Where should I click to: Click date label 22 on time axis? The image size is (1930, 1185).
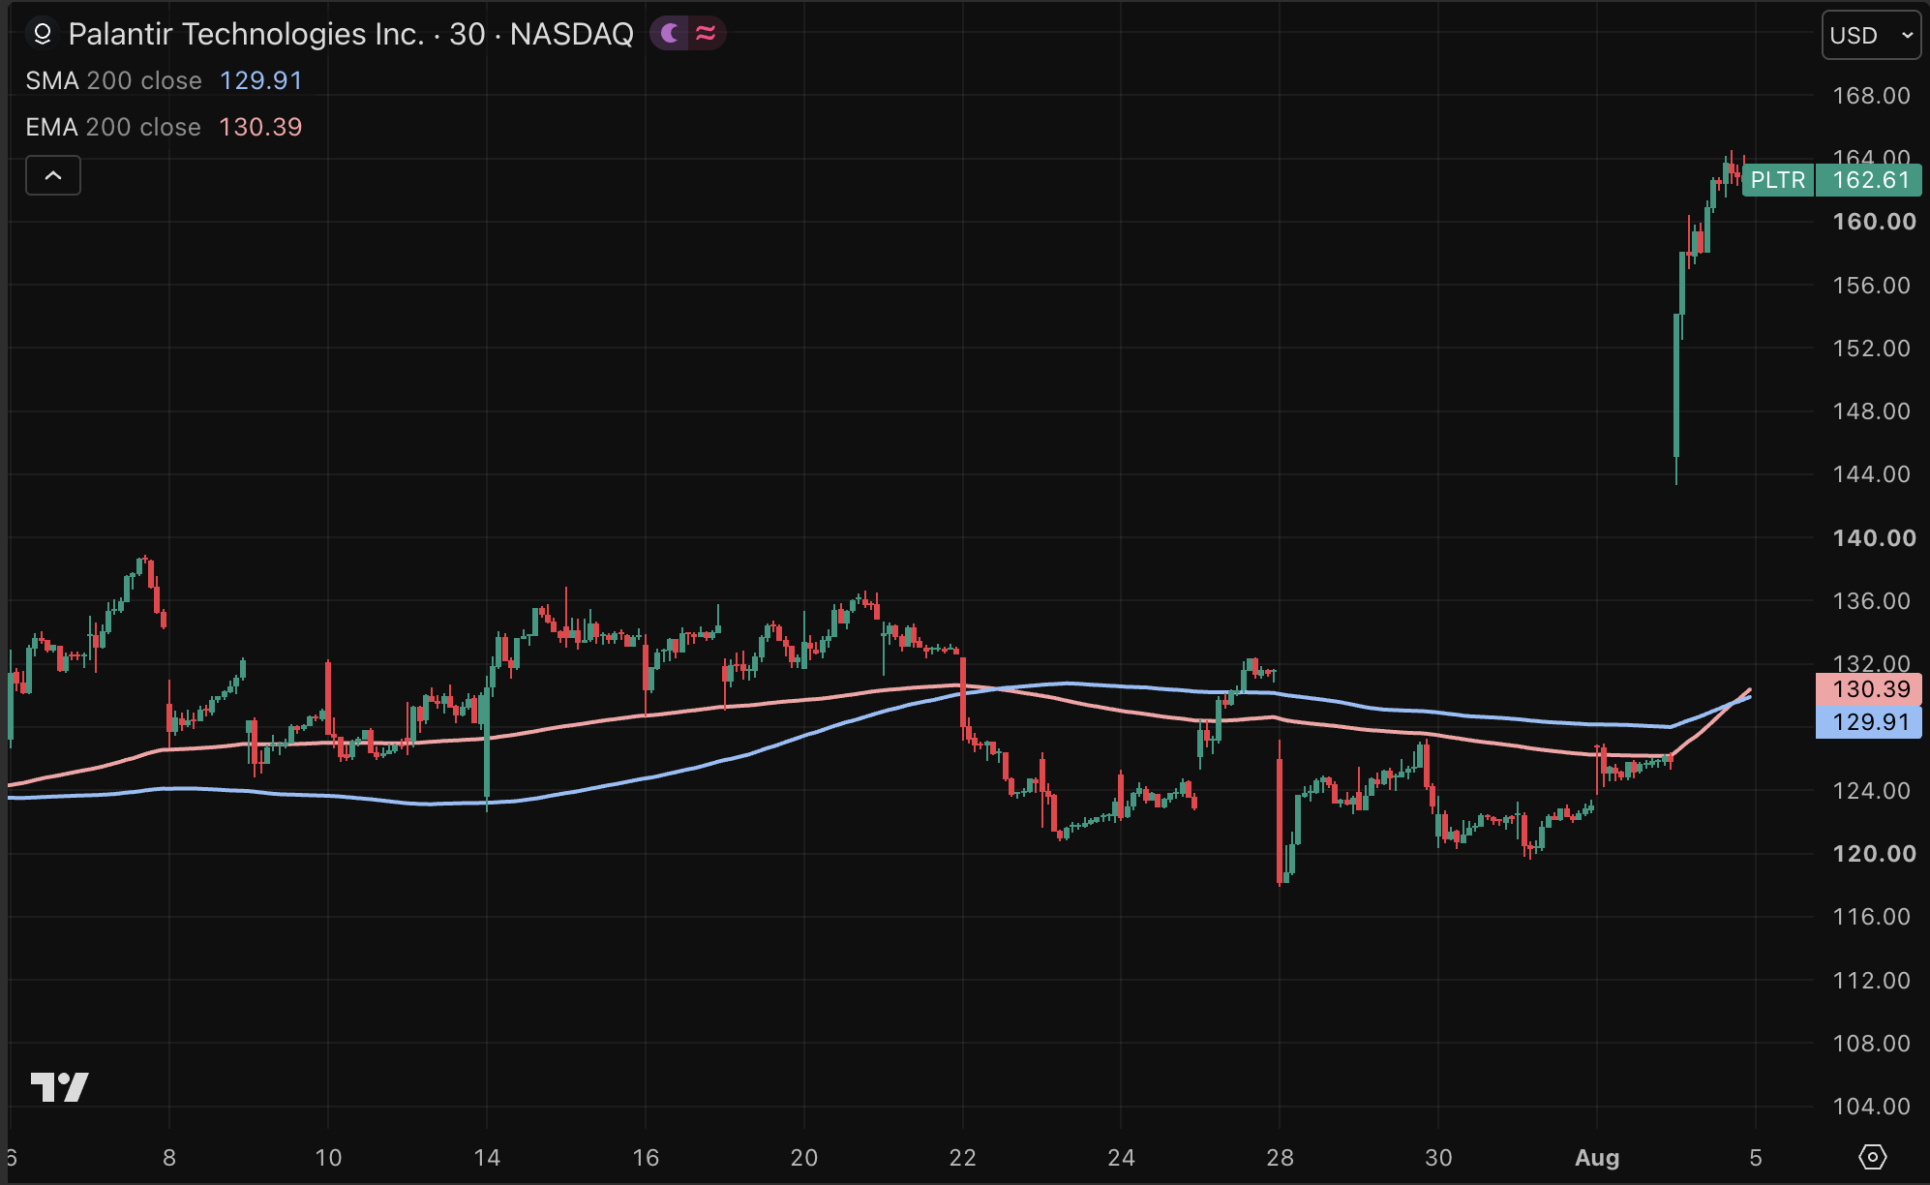pyautogui.click(x=963, y=1158)
